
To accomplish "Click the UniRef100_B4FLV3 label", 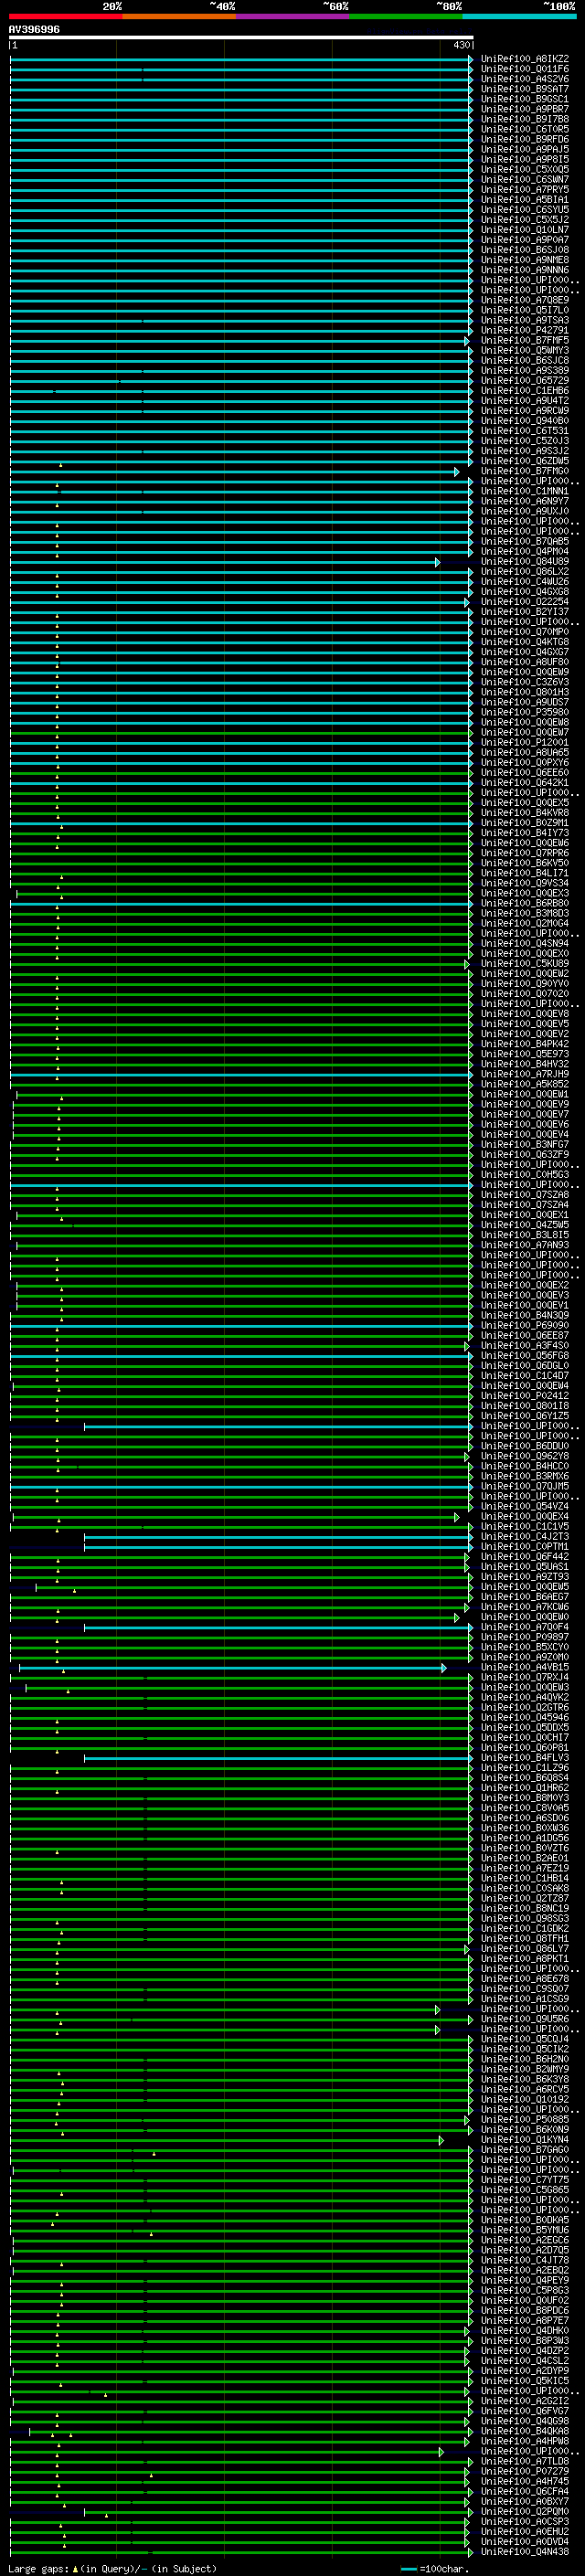I will click(525, 1757).
